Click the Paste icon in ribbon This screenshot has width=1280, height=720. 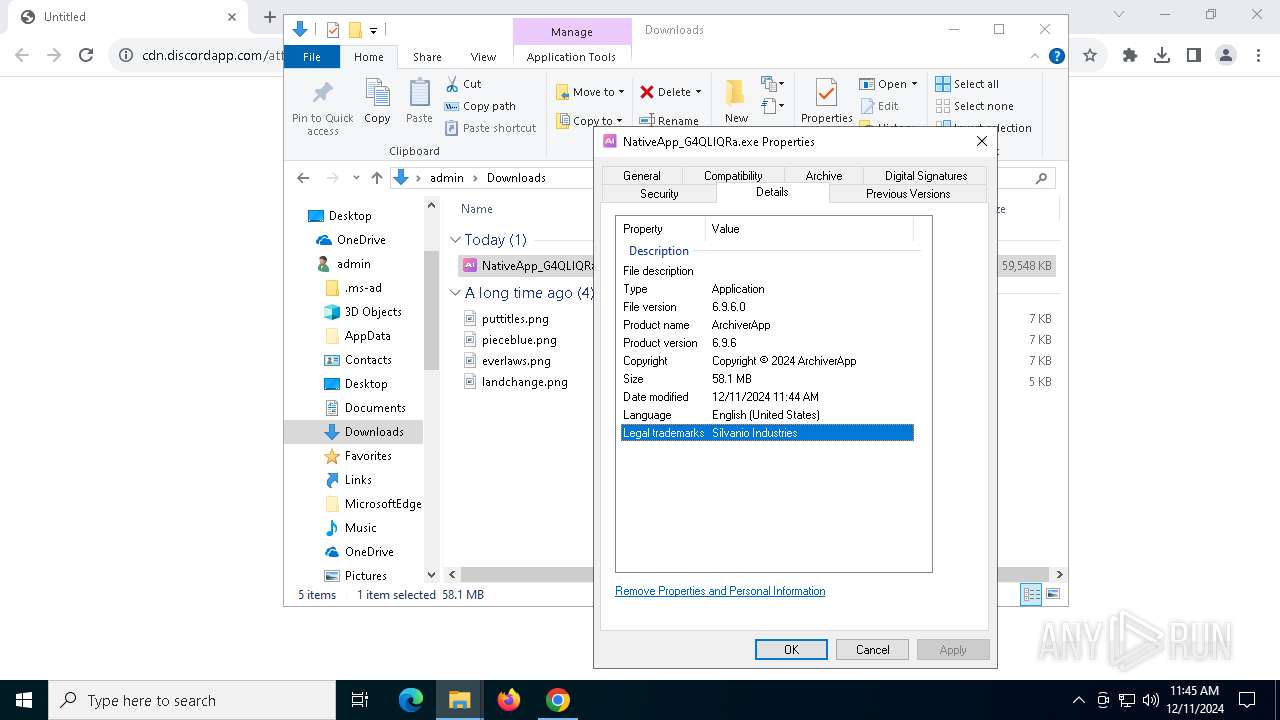point(419,93)
